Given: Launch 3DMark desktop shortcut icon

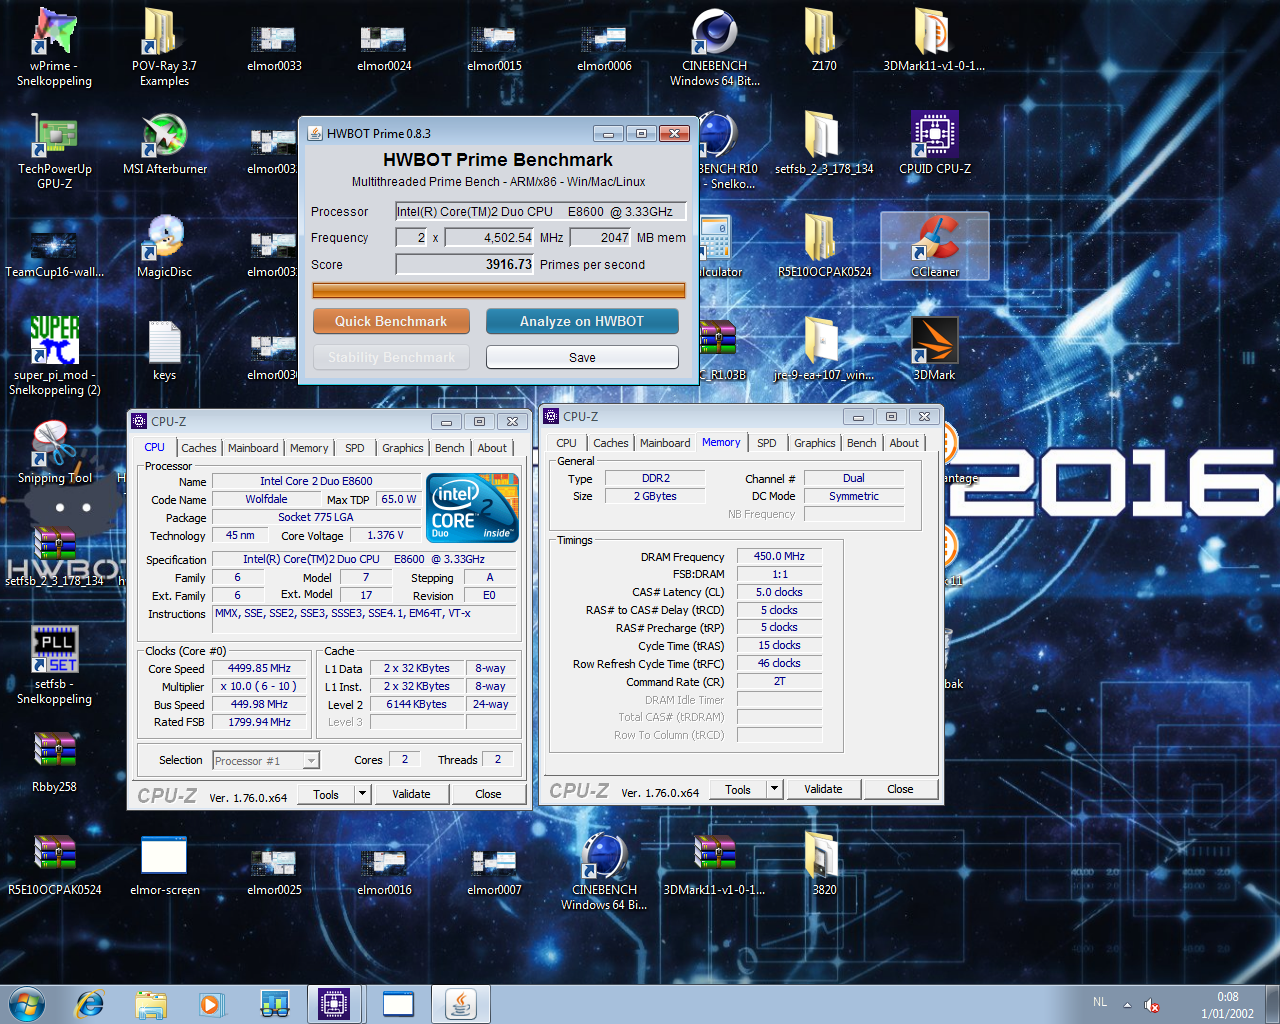Looking at the screenshot, I should pyautogui.click(x=935, y=341).
